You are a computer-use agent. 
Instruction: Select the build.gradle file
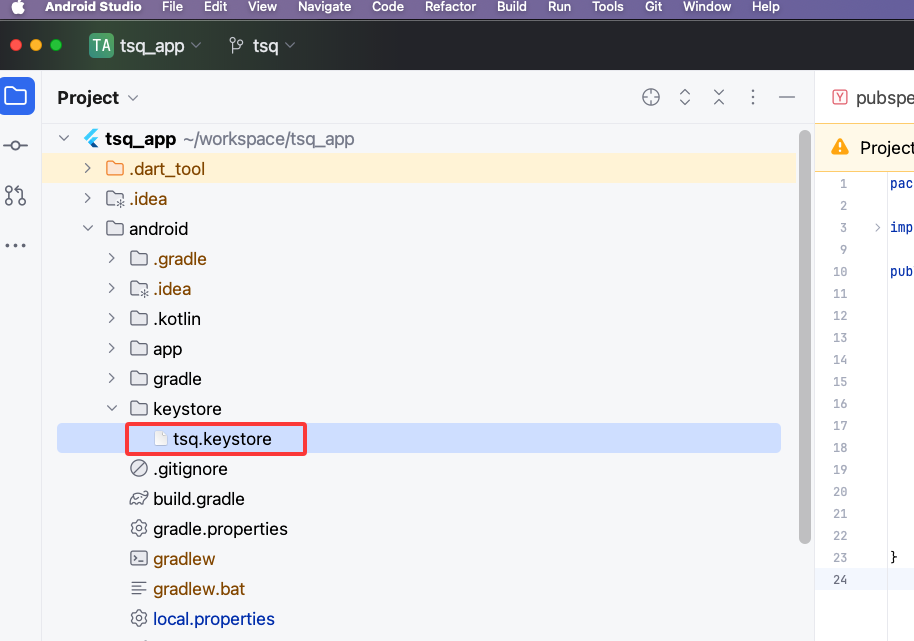tap(198, 499)
